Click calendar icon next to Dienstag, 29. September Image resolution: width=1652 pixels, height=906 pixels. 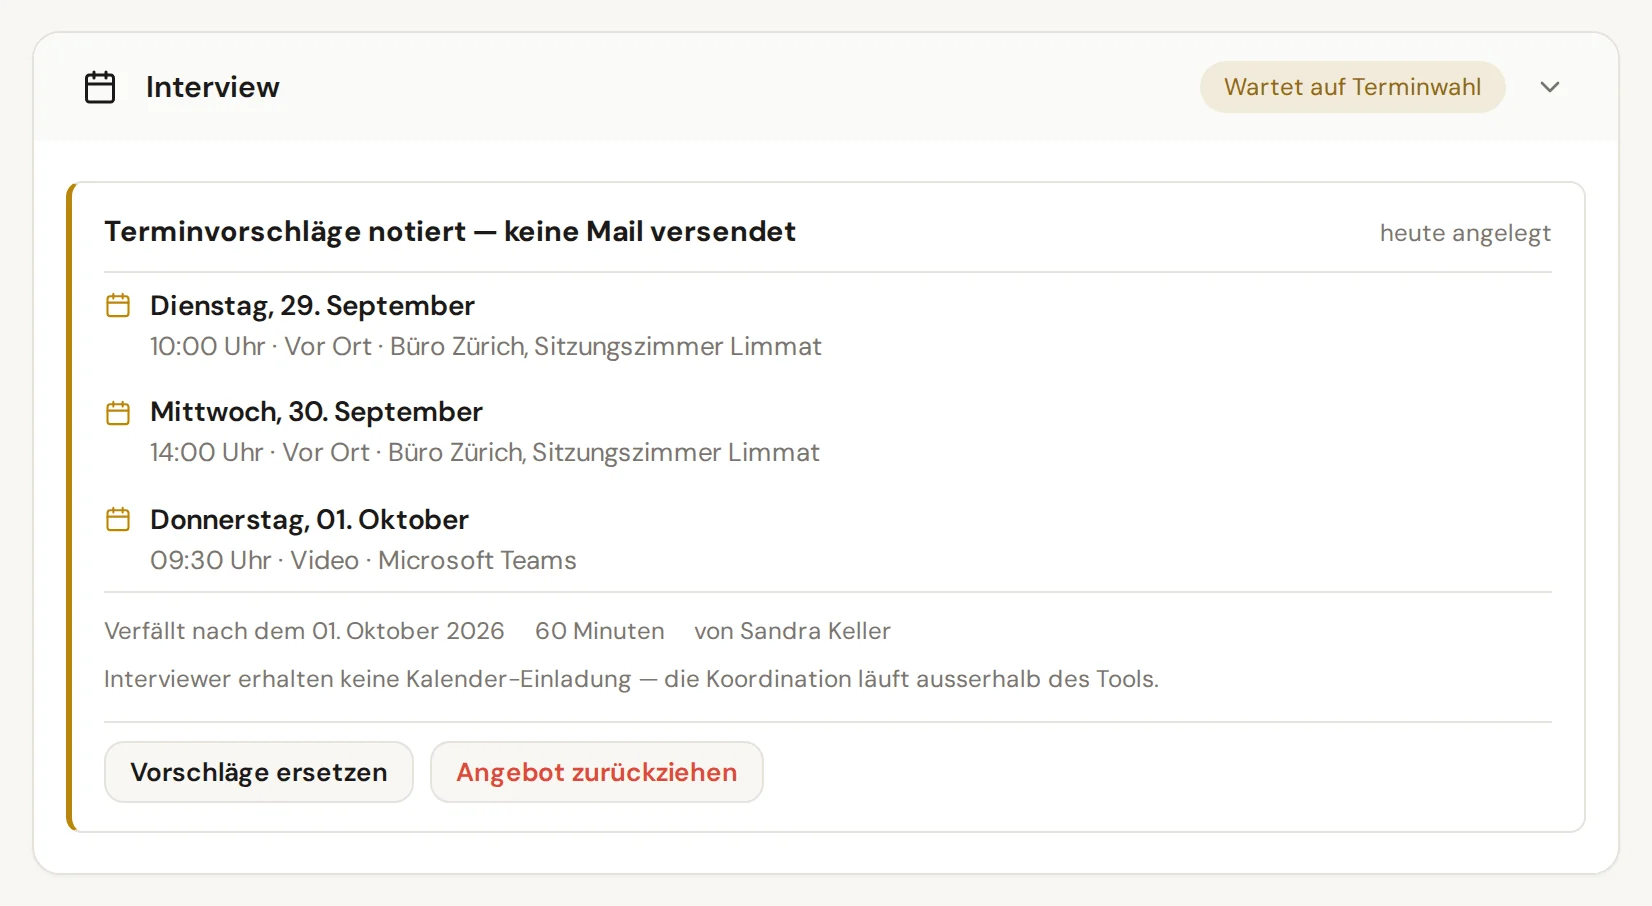point(118,305)
